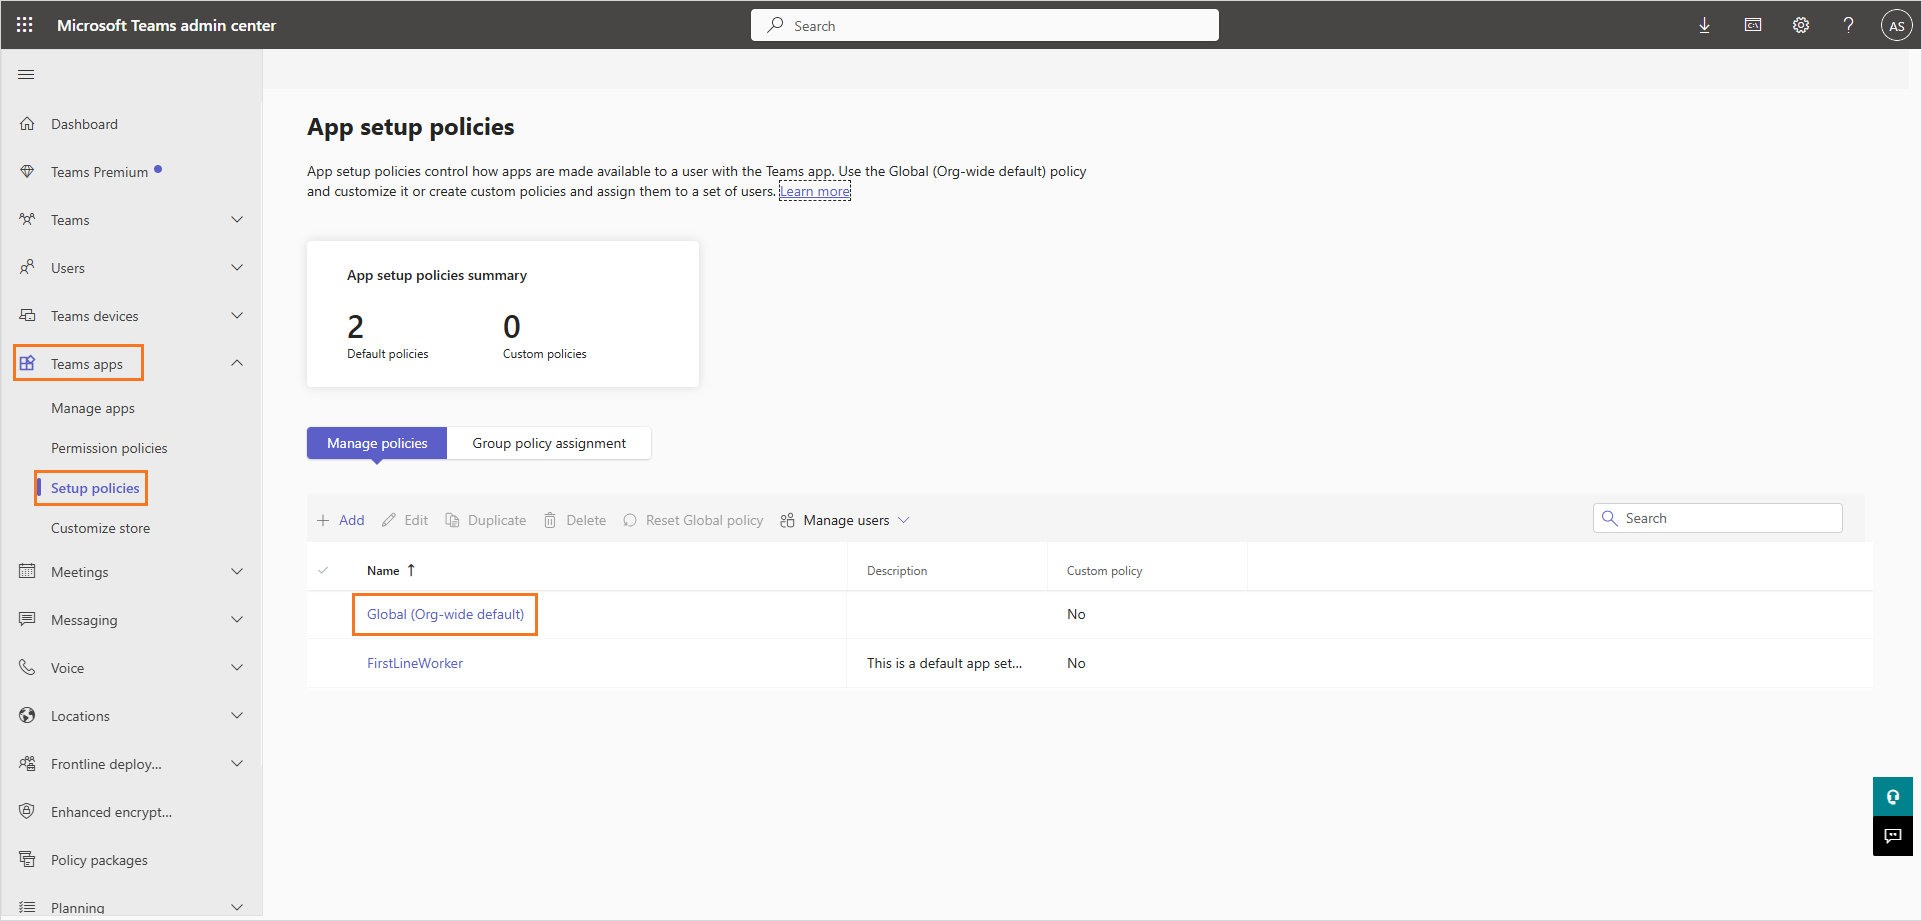Click the Enhanced encryption shield icon
1922x921 pixels.
(27, 811)
